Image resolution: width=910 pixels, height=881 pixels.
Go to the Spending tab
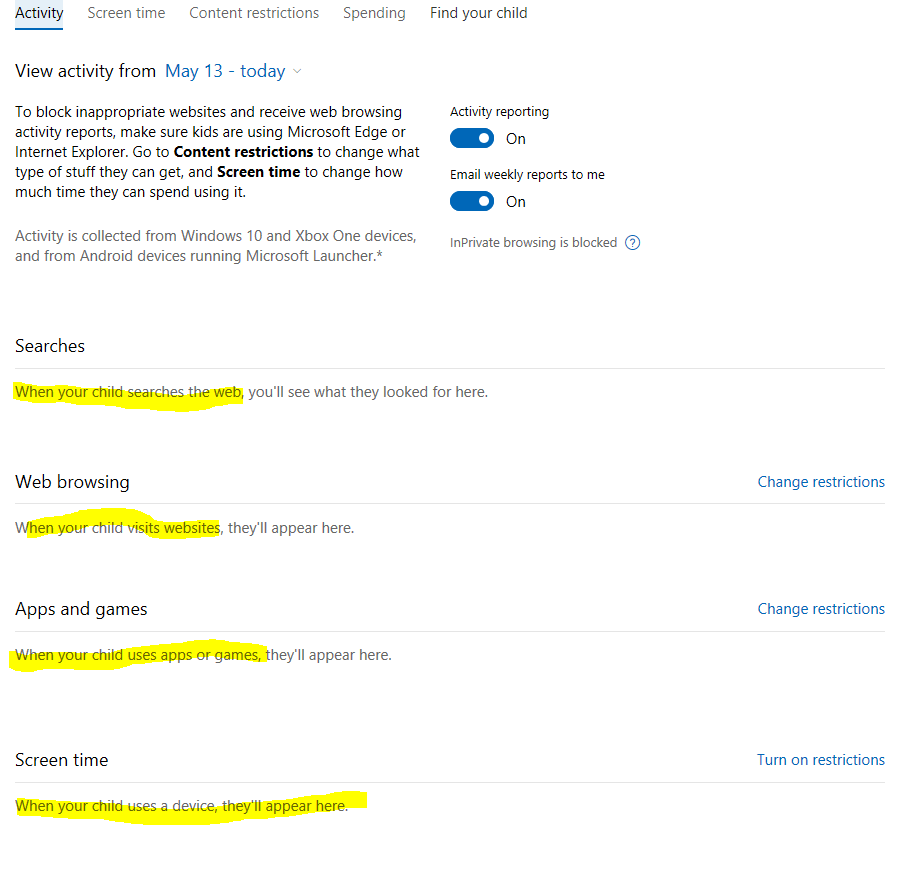point(374,13)
